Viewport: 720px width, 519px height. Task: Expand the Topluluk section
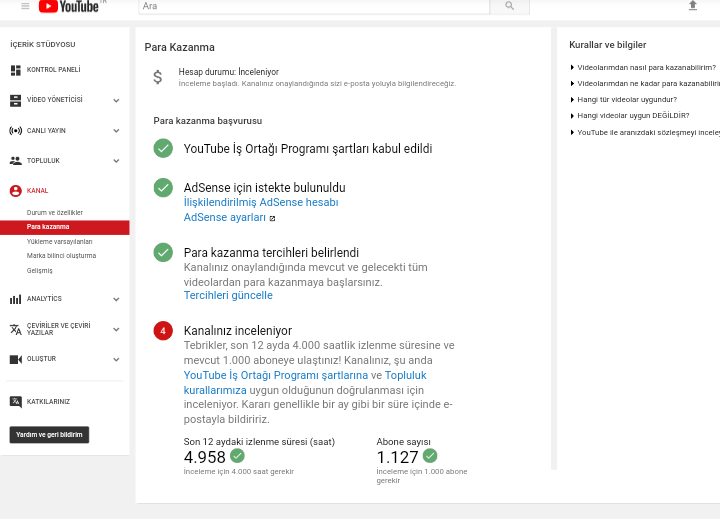click(116, 161)
